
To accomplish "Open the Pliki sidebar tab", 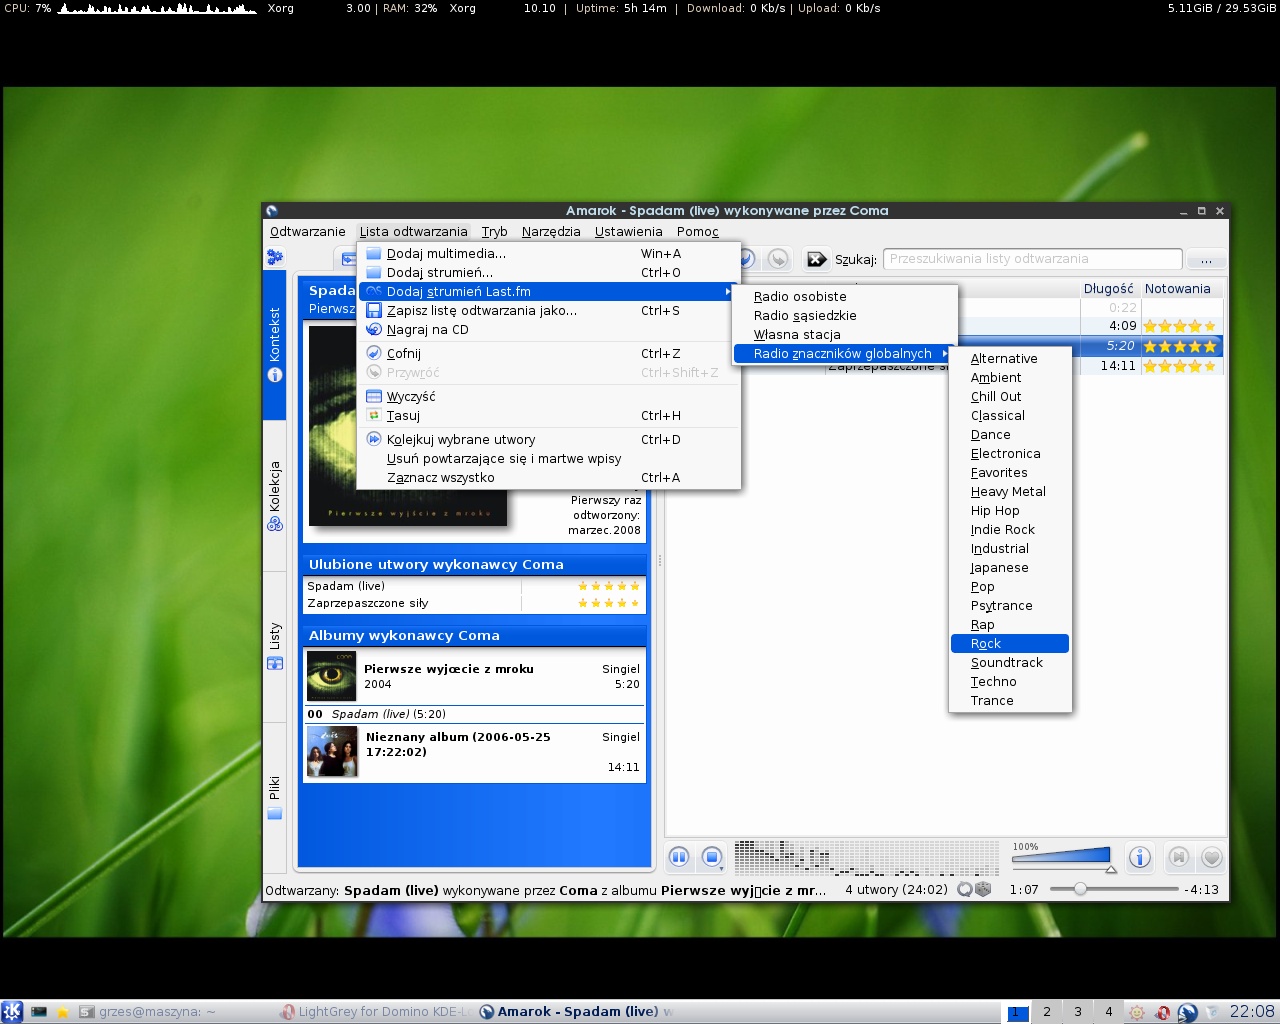I will tap(274, 797).
